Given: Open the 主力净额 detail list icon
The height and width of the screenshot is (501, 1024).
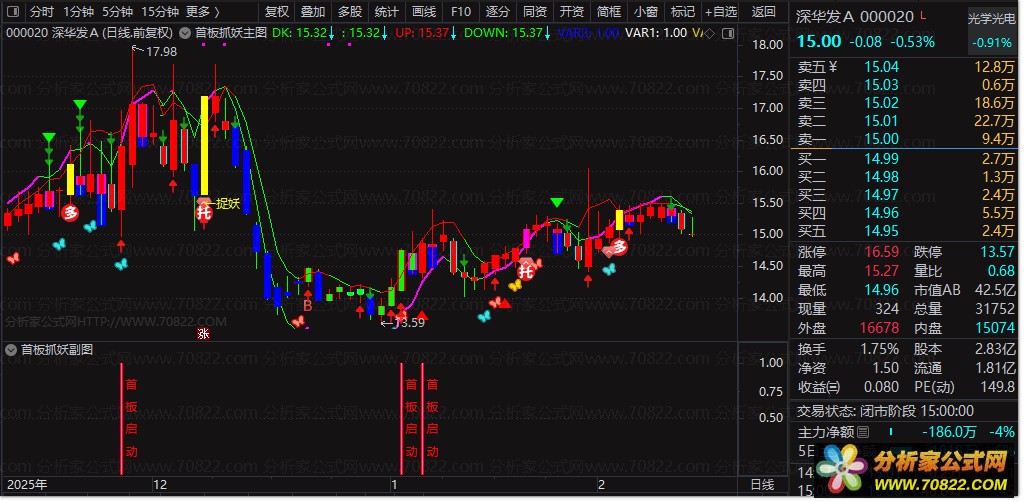Looking at the screenshot, I should (x=863, y=432).
